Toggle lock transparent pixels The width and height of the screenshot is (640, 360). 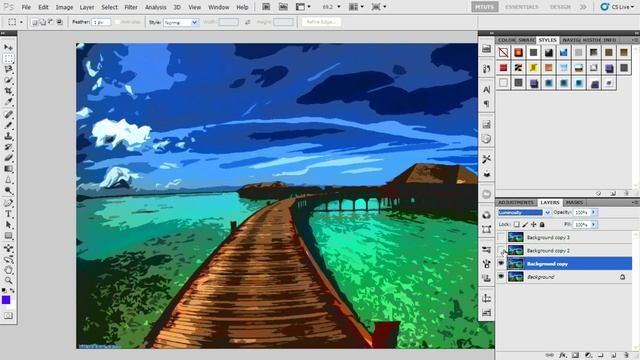(516, 224)
